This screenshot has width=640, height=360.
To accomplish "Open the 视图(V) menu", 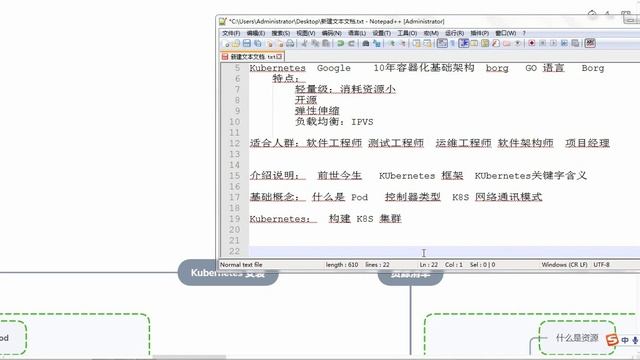I will click(305, 33).
